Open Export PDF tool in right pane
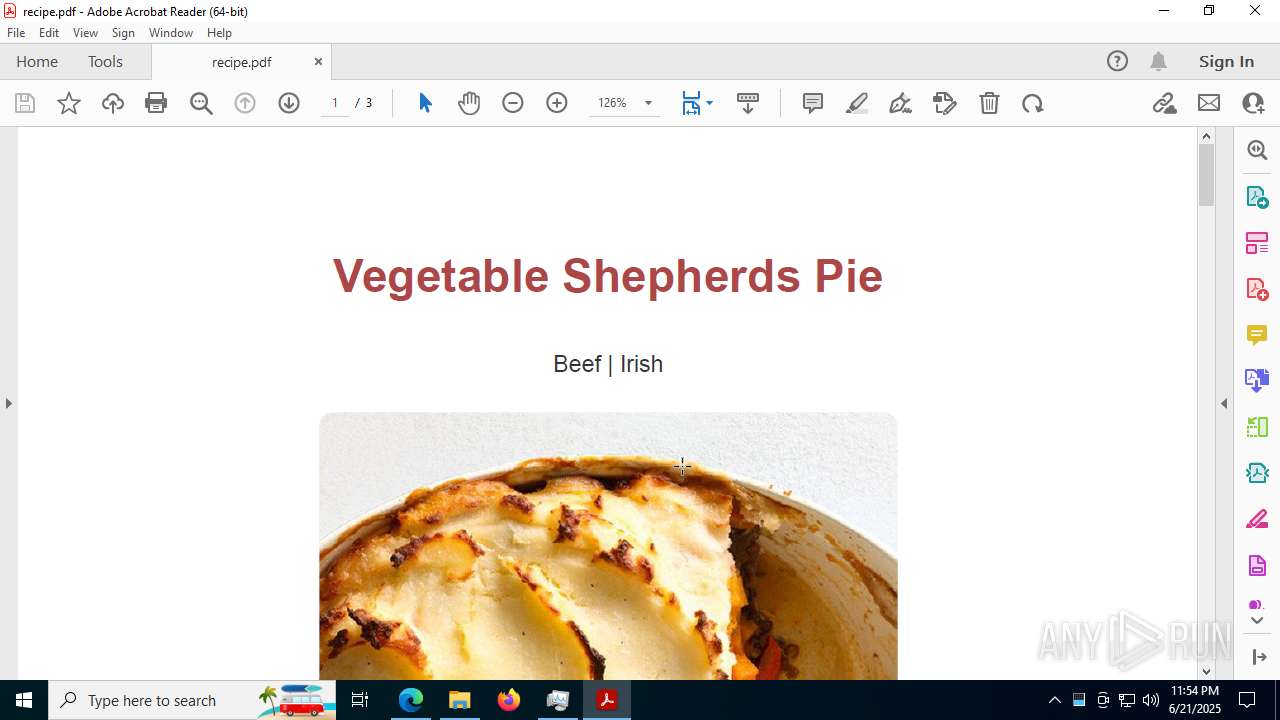The image size is (1280, 720). (x=1257, y=196)
